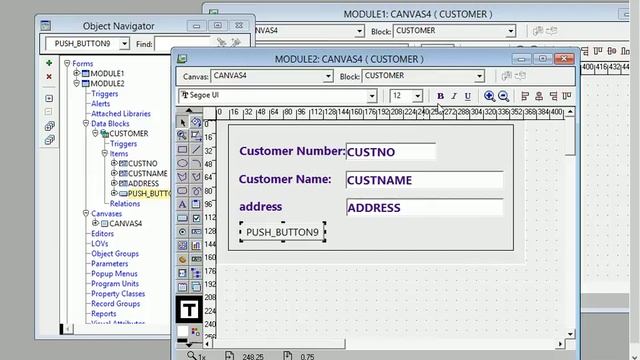The height and width of the screenshot is (360, 640).
Task: Select the Freehand drawing tool
Action: (196, 191)
